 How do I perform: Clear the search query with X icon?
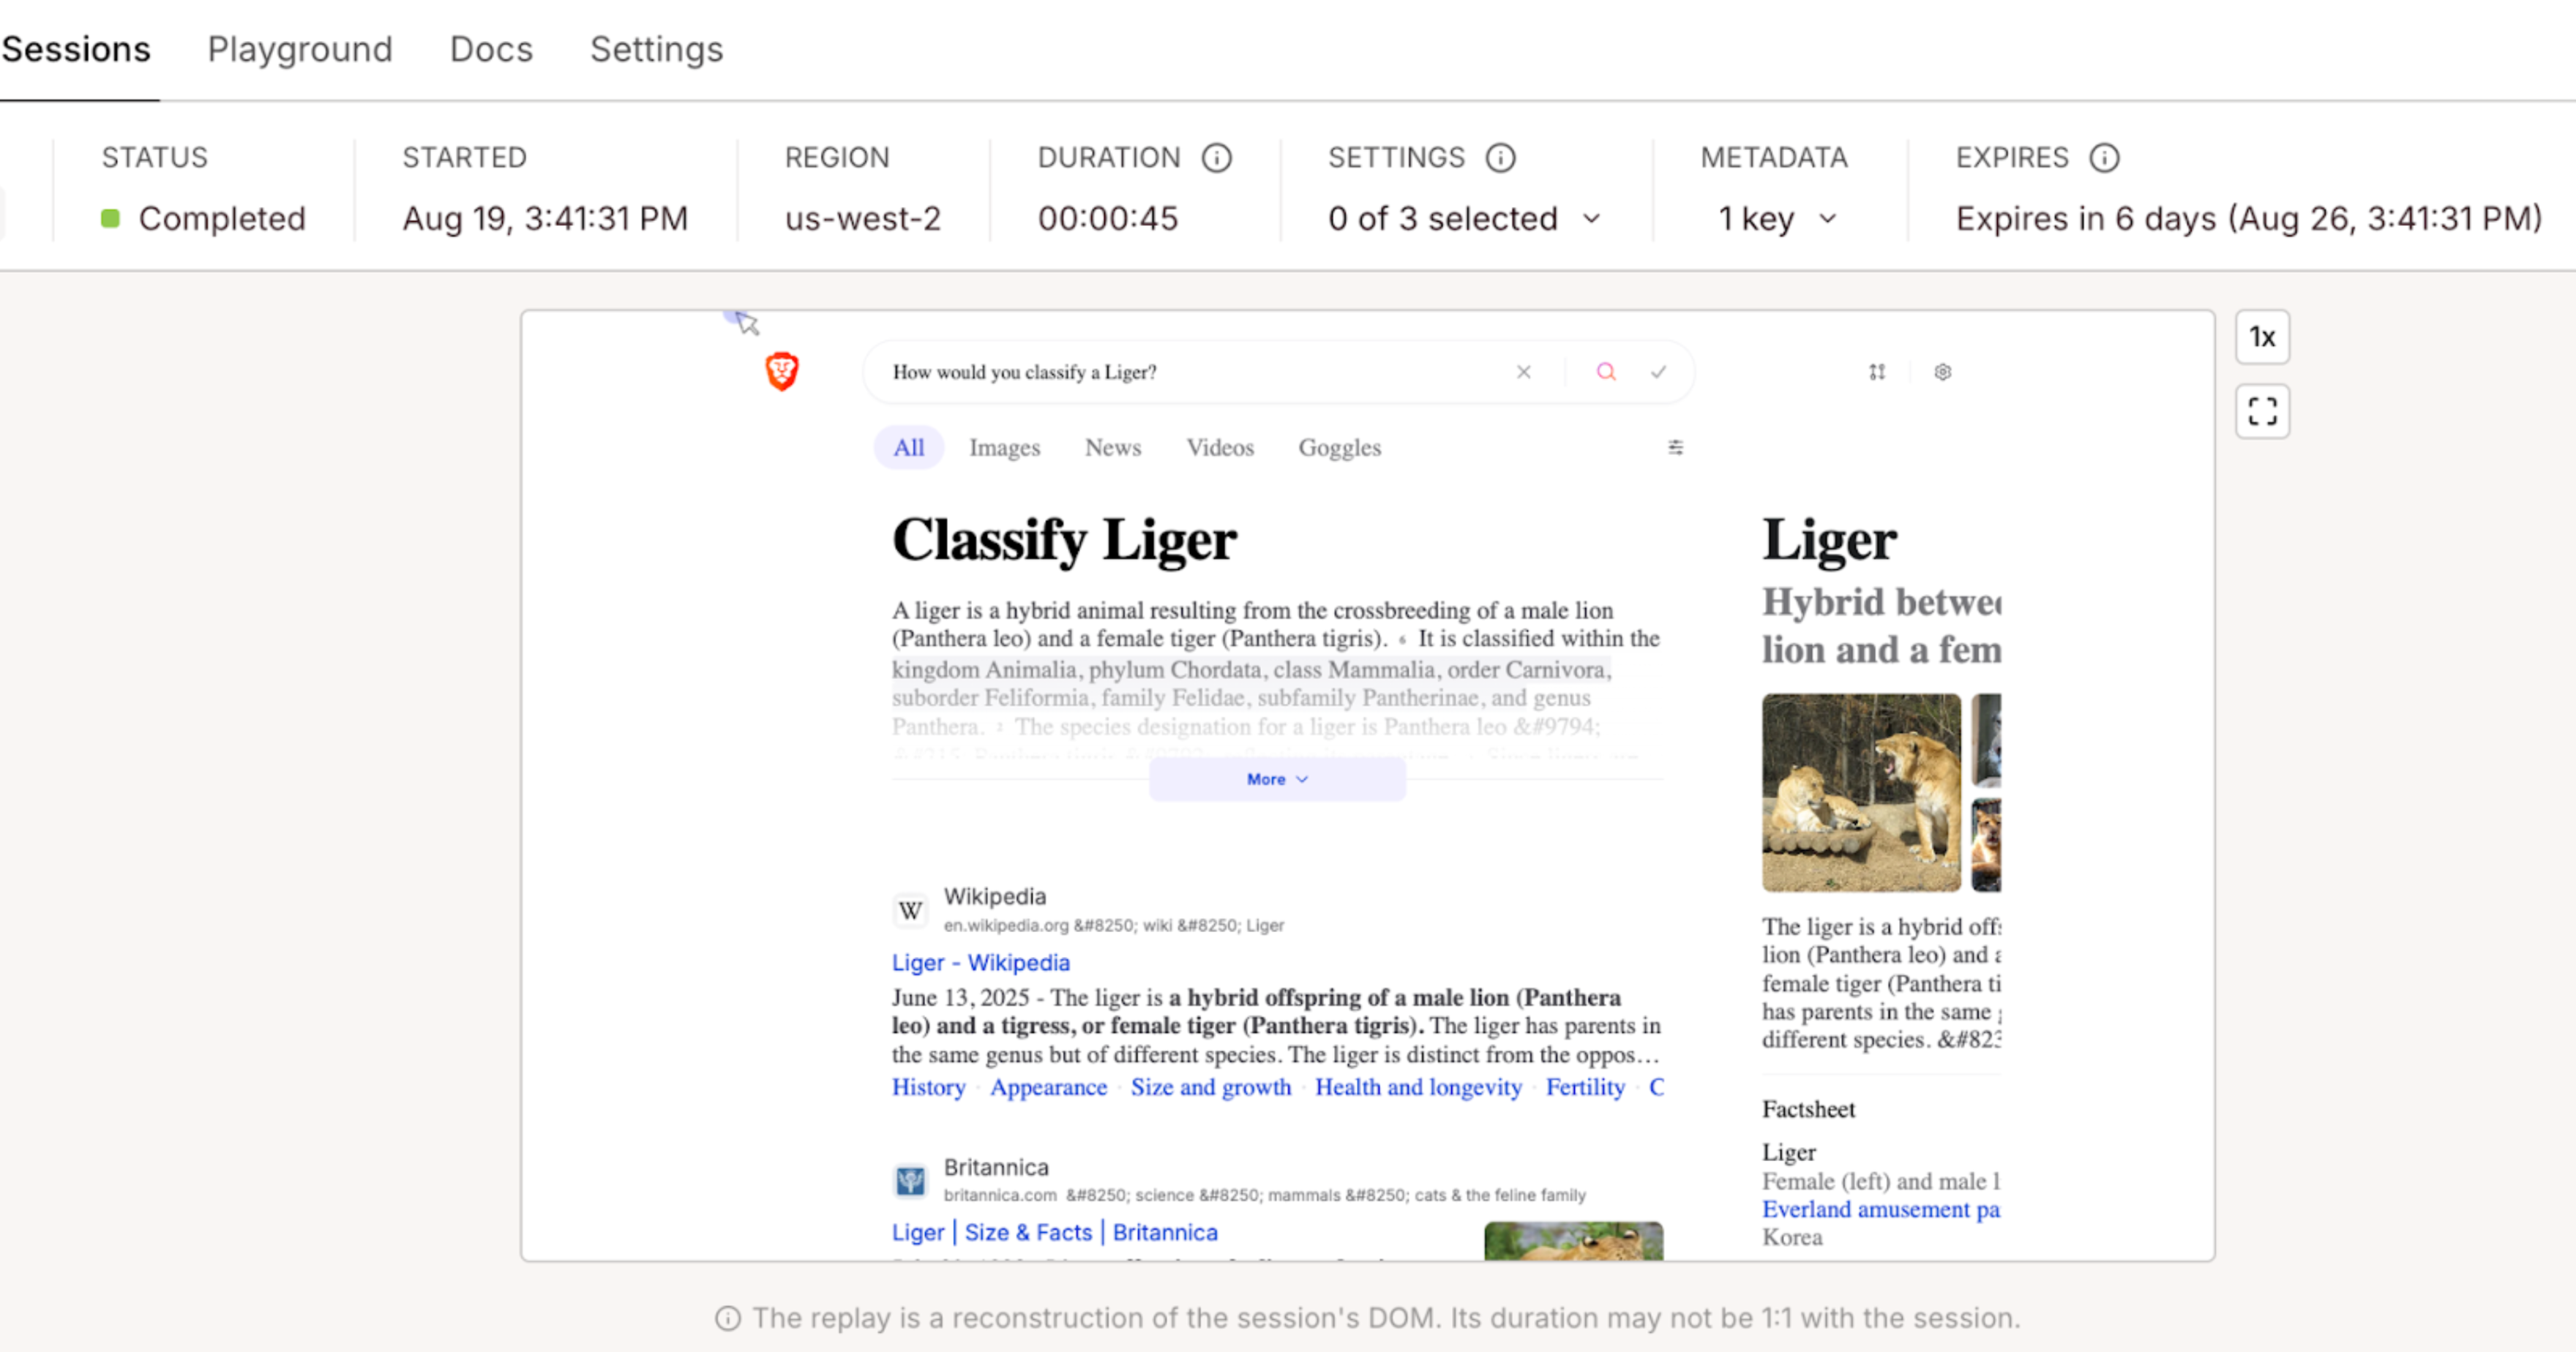point(1523,372)
